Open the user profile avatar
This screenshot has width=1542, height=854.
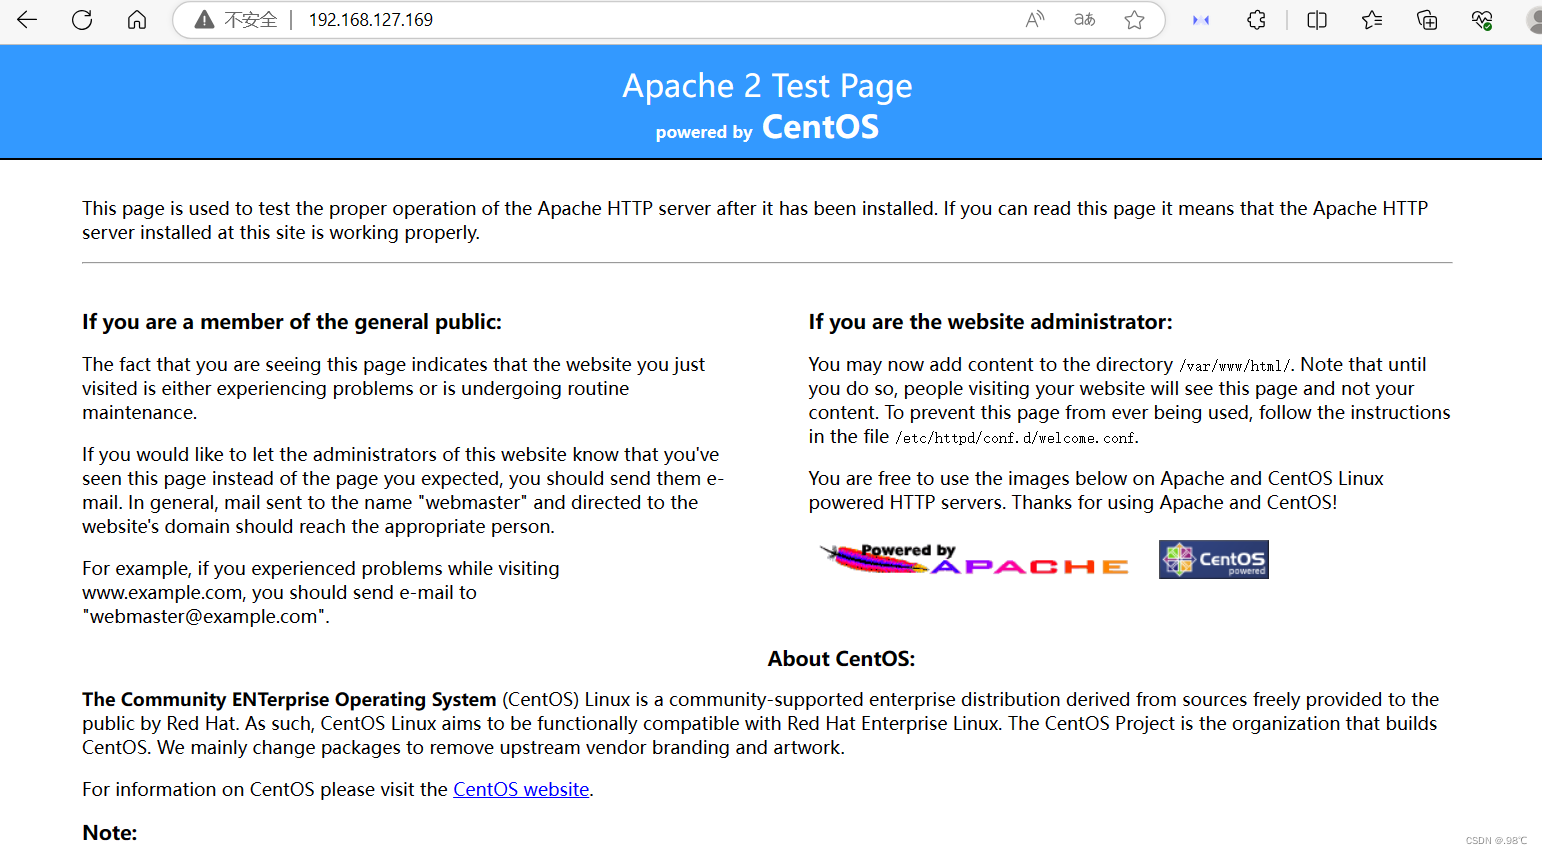[1534, 20]
